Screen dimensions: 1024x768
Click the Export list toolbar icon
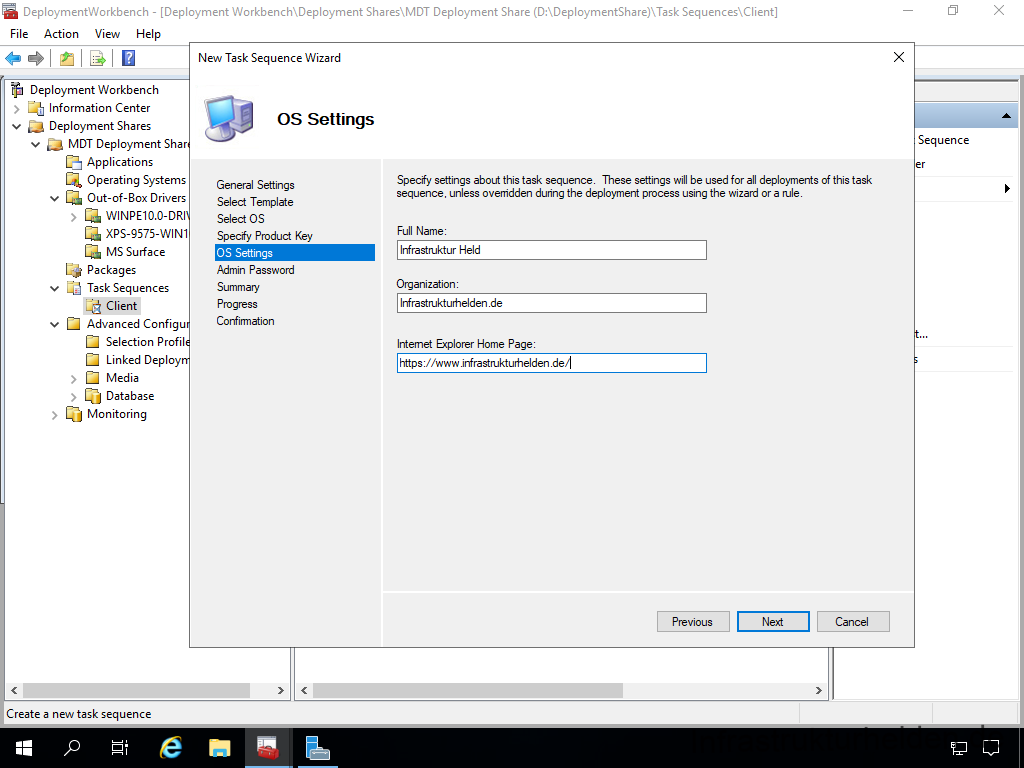tap(98, 58)
